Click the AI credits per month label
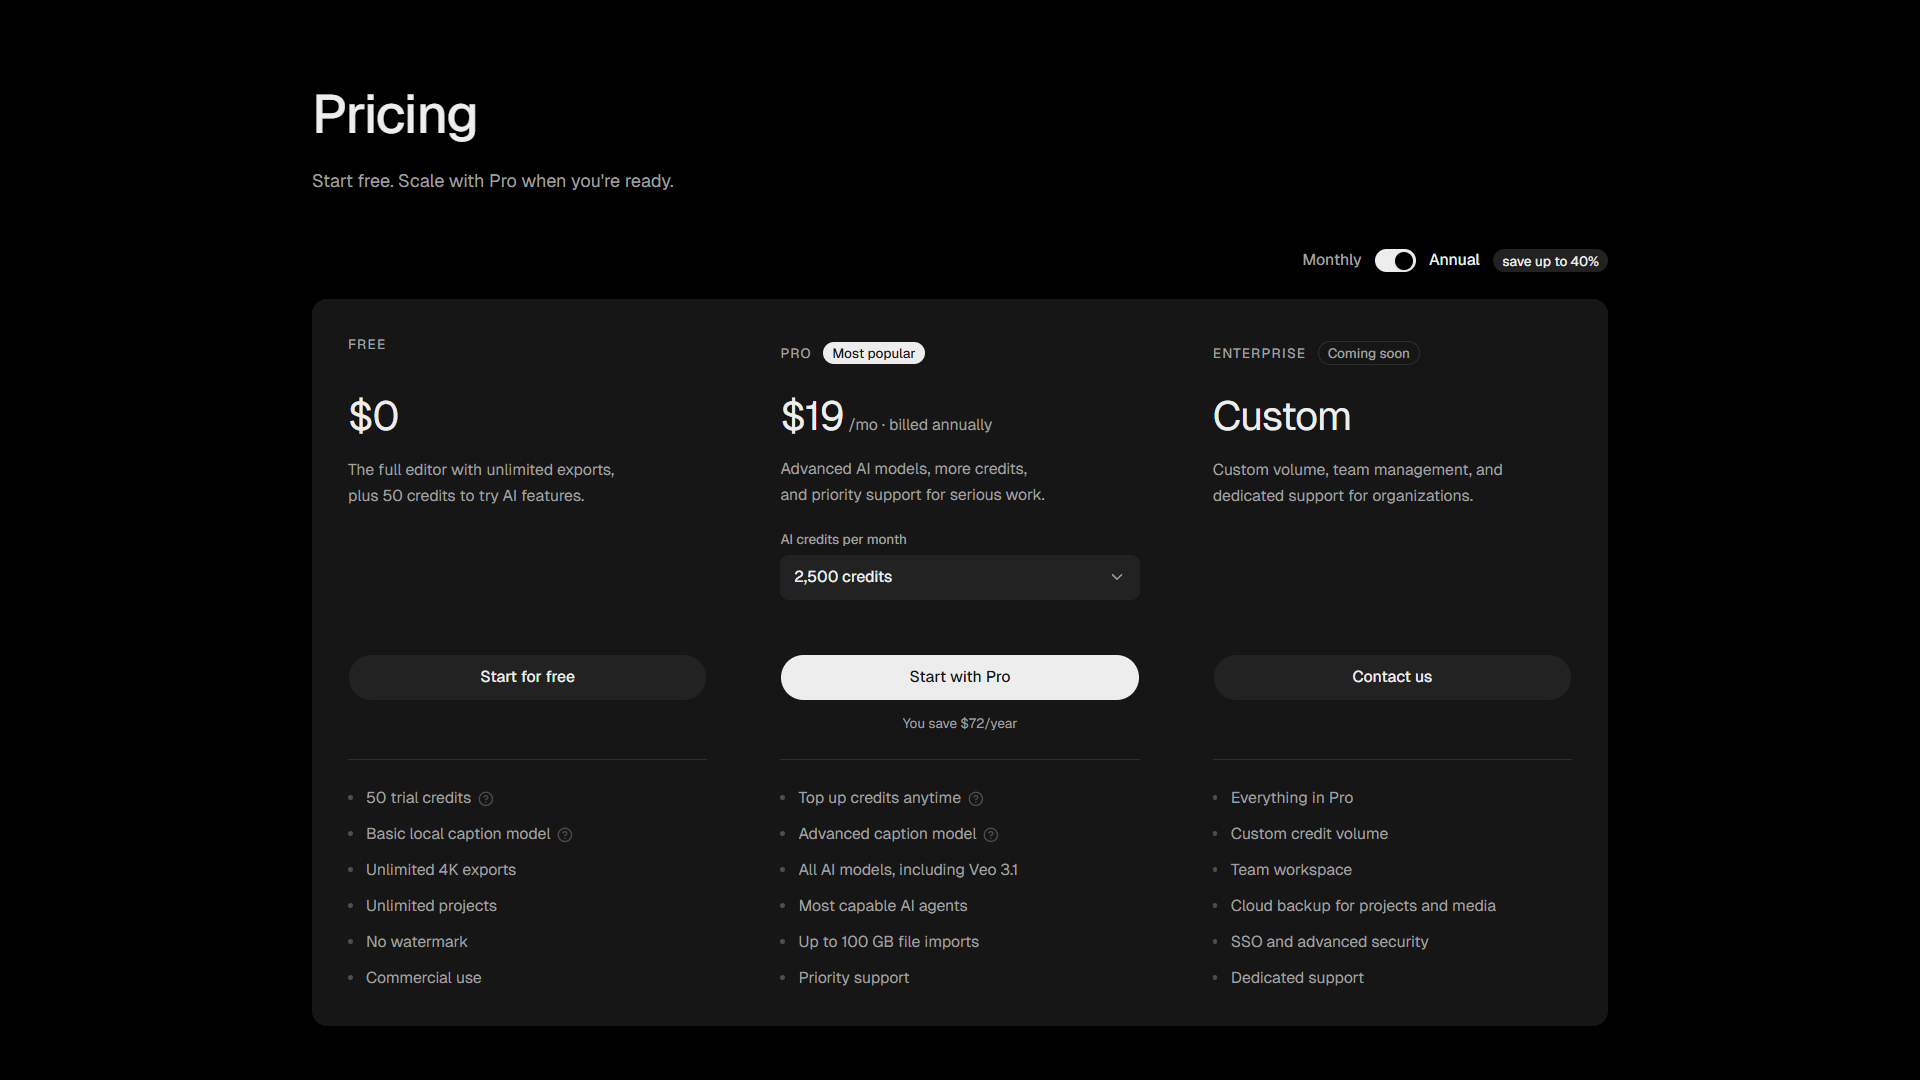The height and width of the screenshot is (1080, 1920). pyautogui.click(x=843, y=540)
